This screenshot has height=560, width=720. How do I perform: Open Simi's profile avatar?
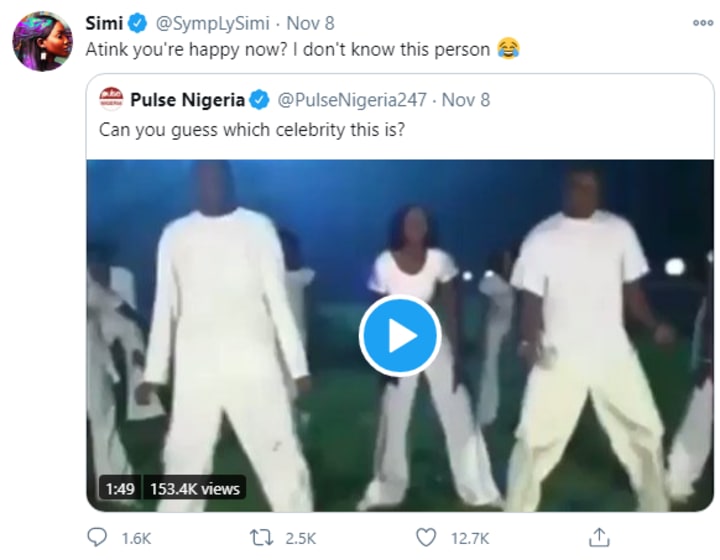click(x=42, y=41)
